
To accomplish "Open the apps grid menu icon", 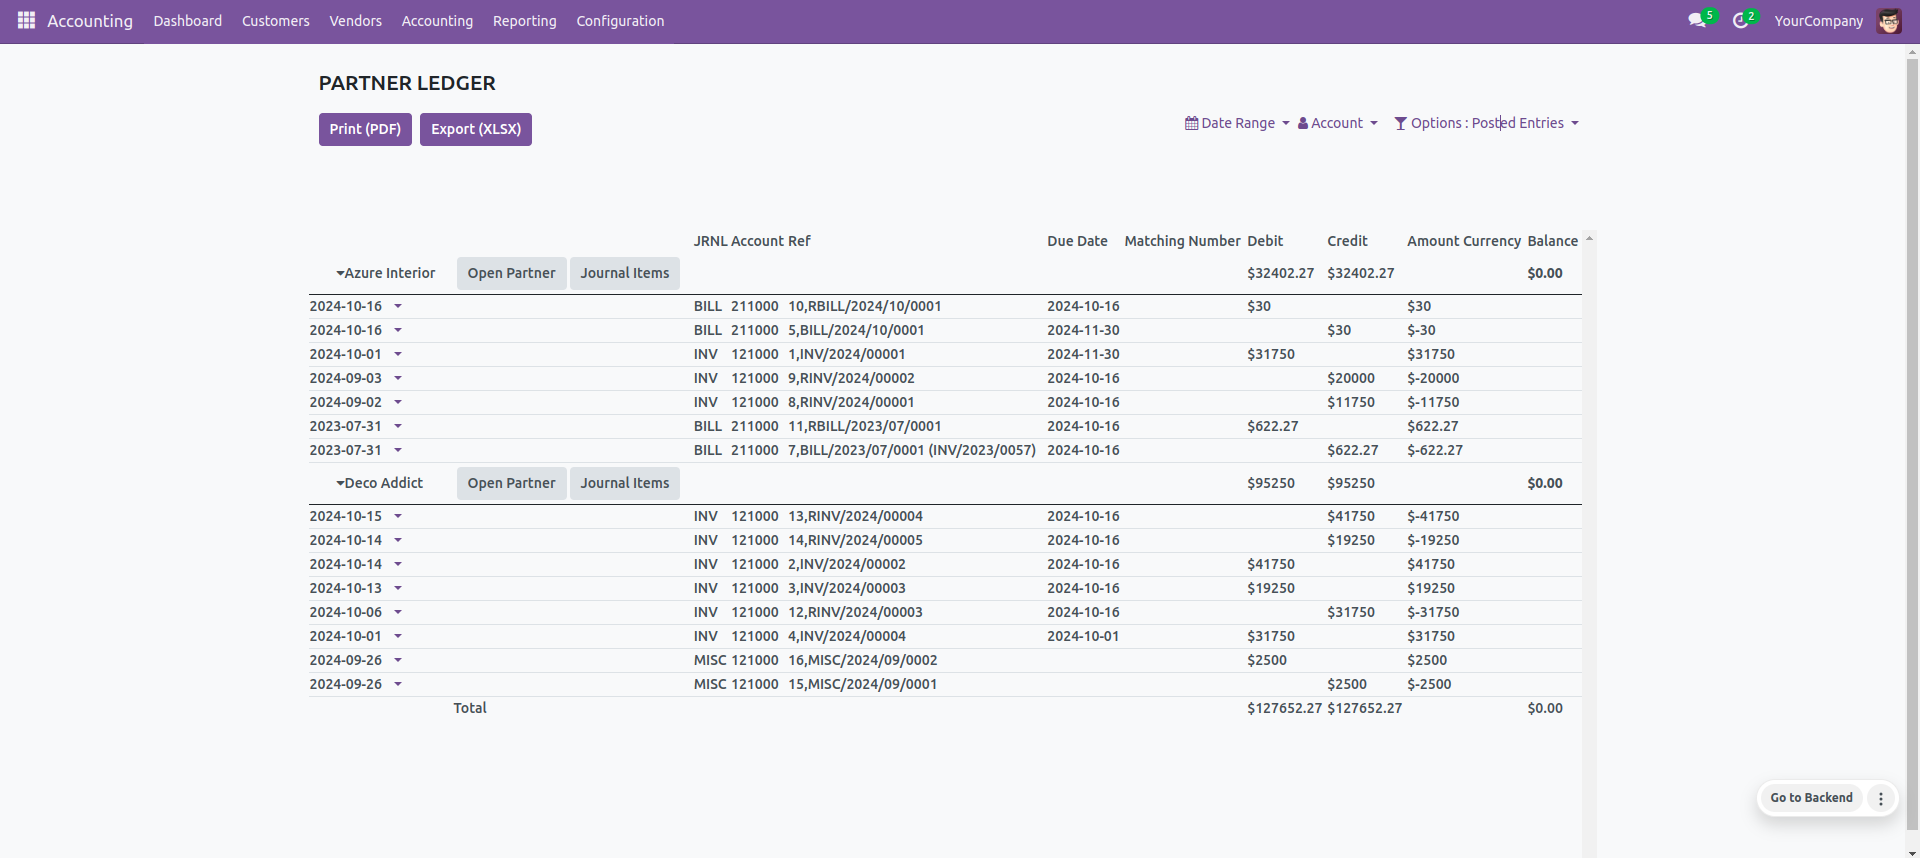I will (26, 20).
